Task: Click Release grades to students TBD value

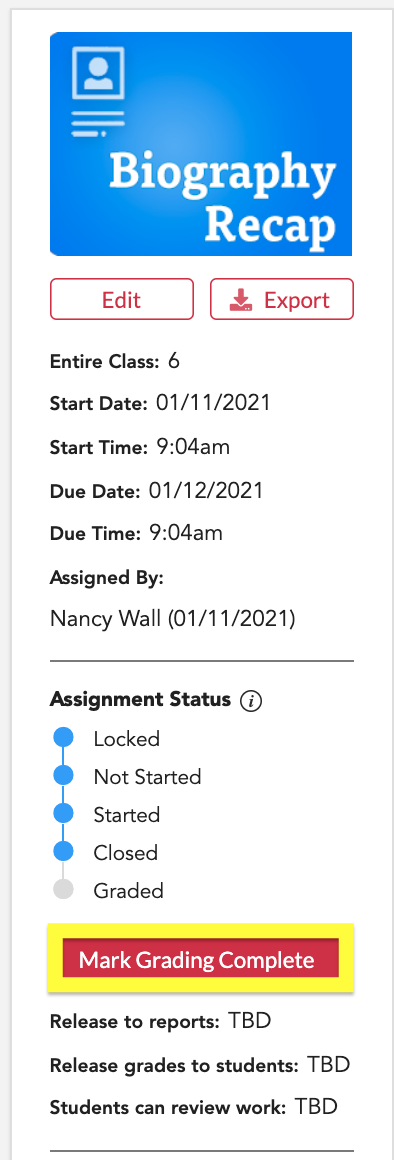Action: tap(328, 1065)
